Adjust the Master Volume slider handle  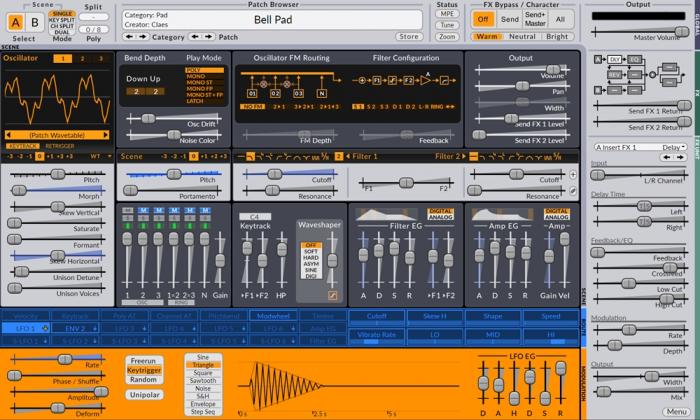pos(682,31)
